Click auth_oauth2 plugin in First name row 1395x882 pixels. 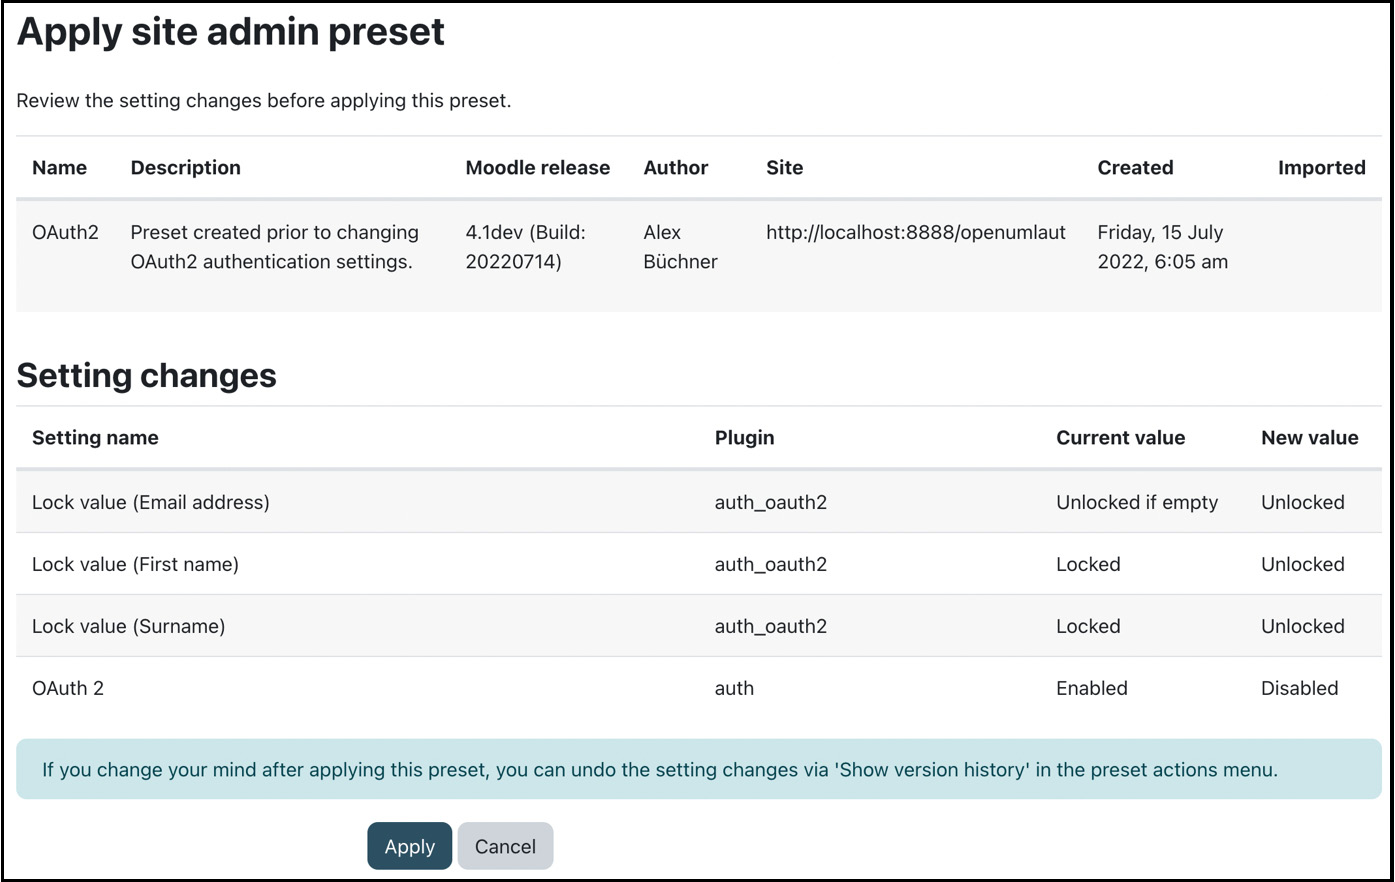click(771, 564)
